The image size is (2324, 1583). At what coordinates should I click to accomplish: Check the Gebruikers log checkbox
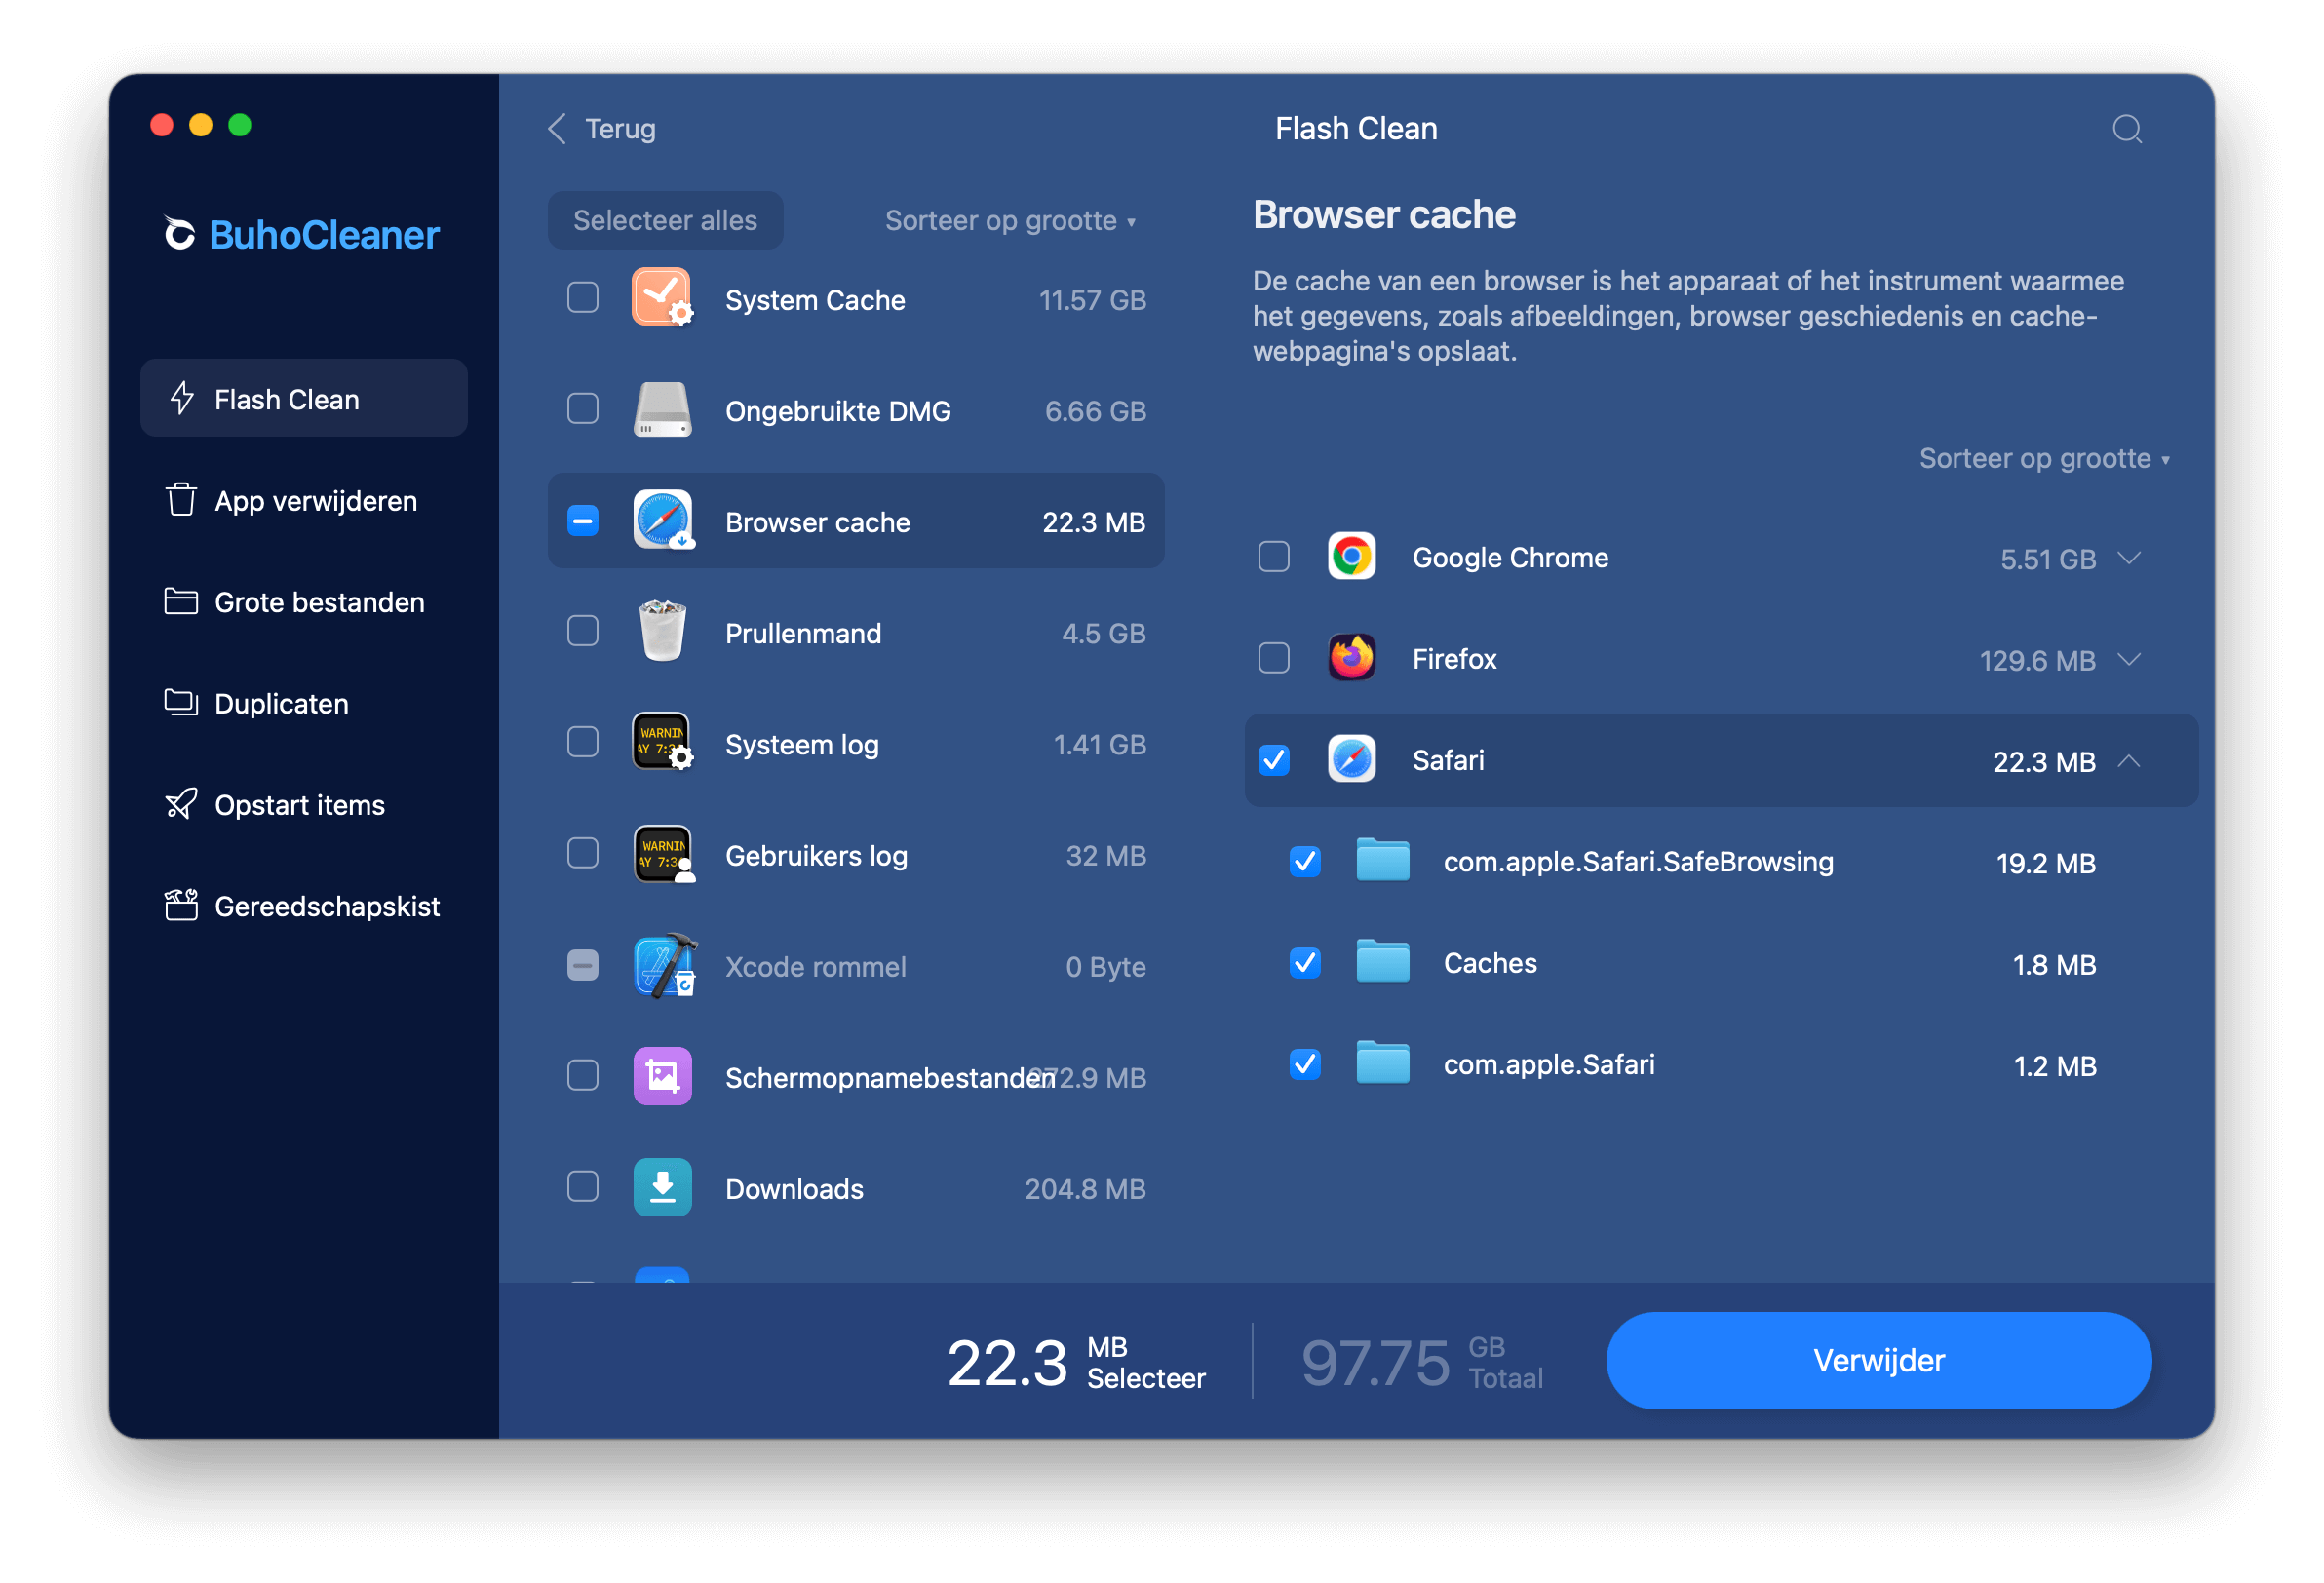pos(582,853)
